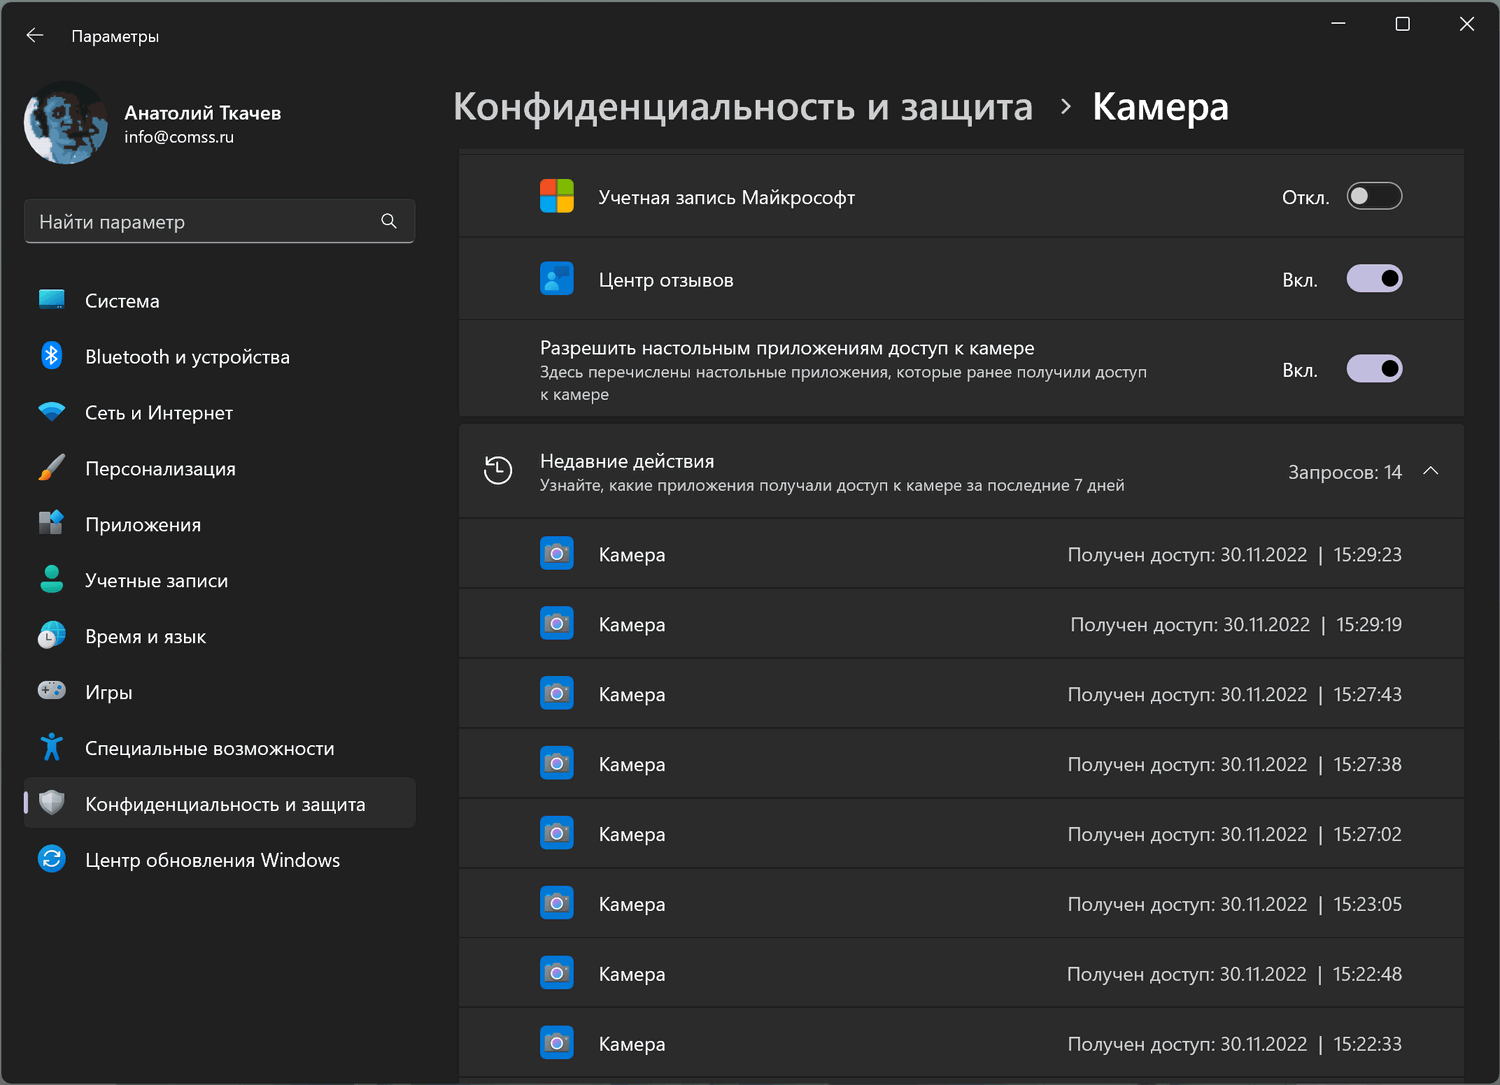Click the Windows Update sidebar icon
The image size is (1500, 1085).
pyautogui.click(x=52, y=859)
